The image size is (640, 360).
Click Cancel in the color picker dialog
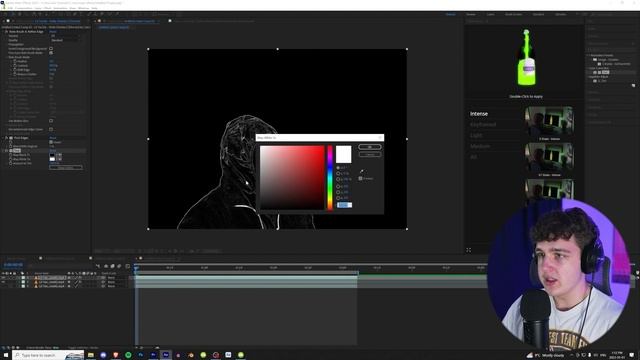pyautogui.click(x=370, y=155)
